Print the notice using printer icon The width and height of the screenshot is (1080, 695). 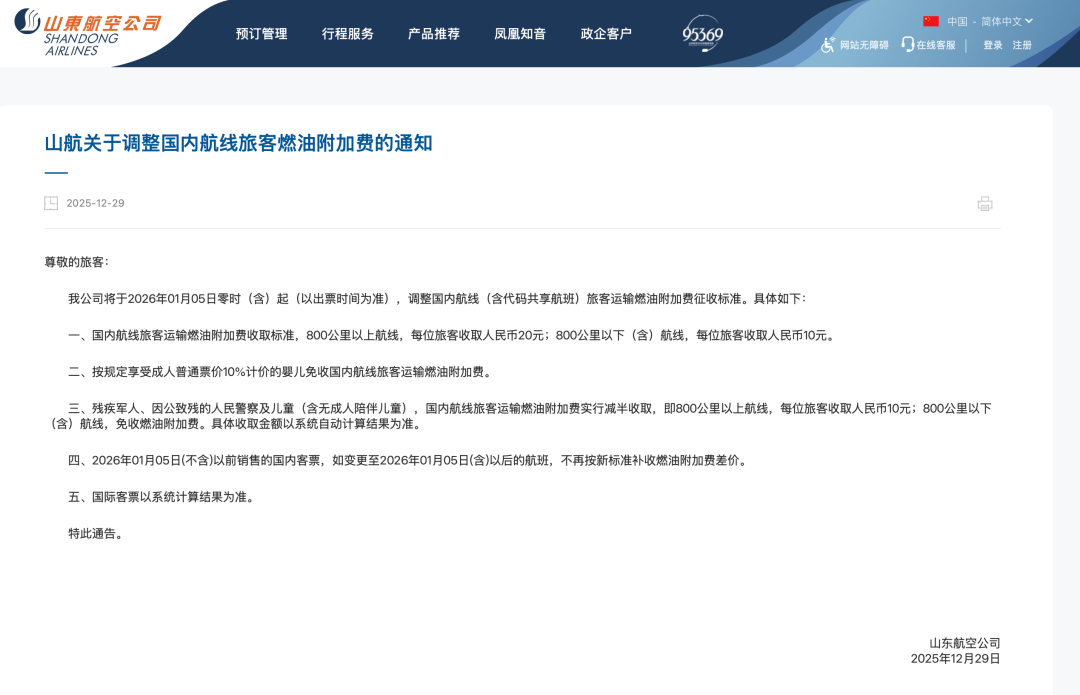click(x=985, y=204)
